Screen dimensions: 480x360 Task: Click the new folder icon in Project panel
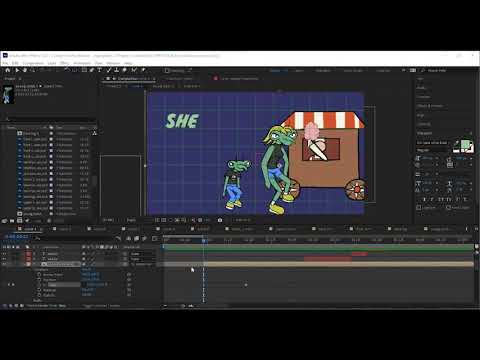[x=12, y=221]
